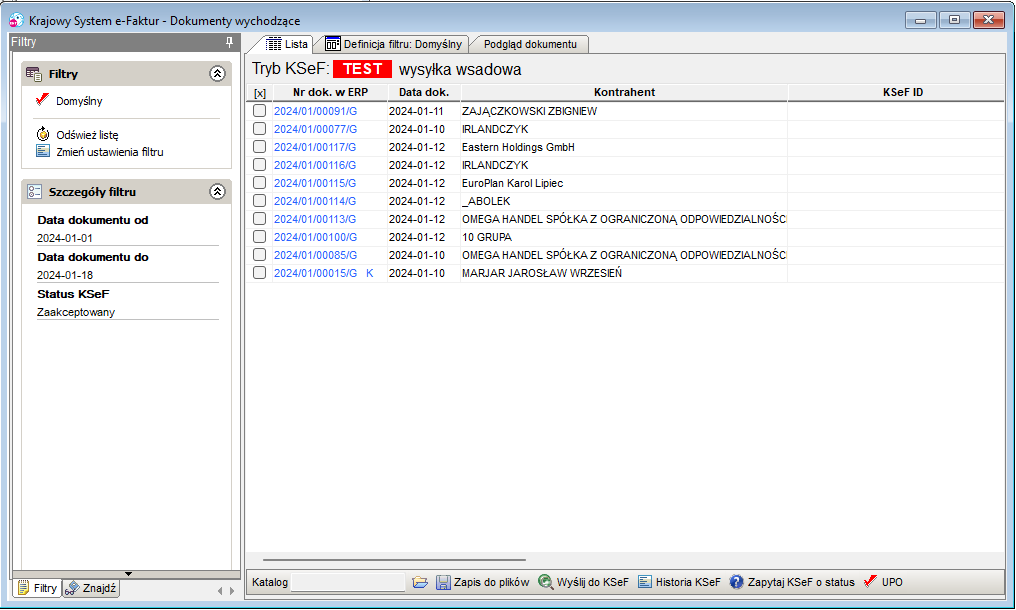Collapse the Szczegóły filtru section
The height and width of the screenshot is (610, 1016).
point(218,192)
